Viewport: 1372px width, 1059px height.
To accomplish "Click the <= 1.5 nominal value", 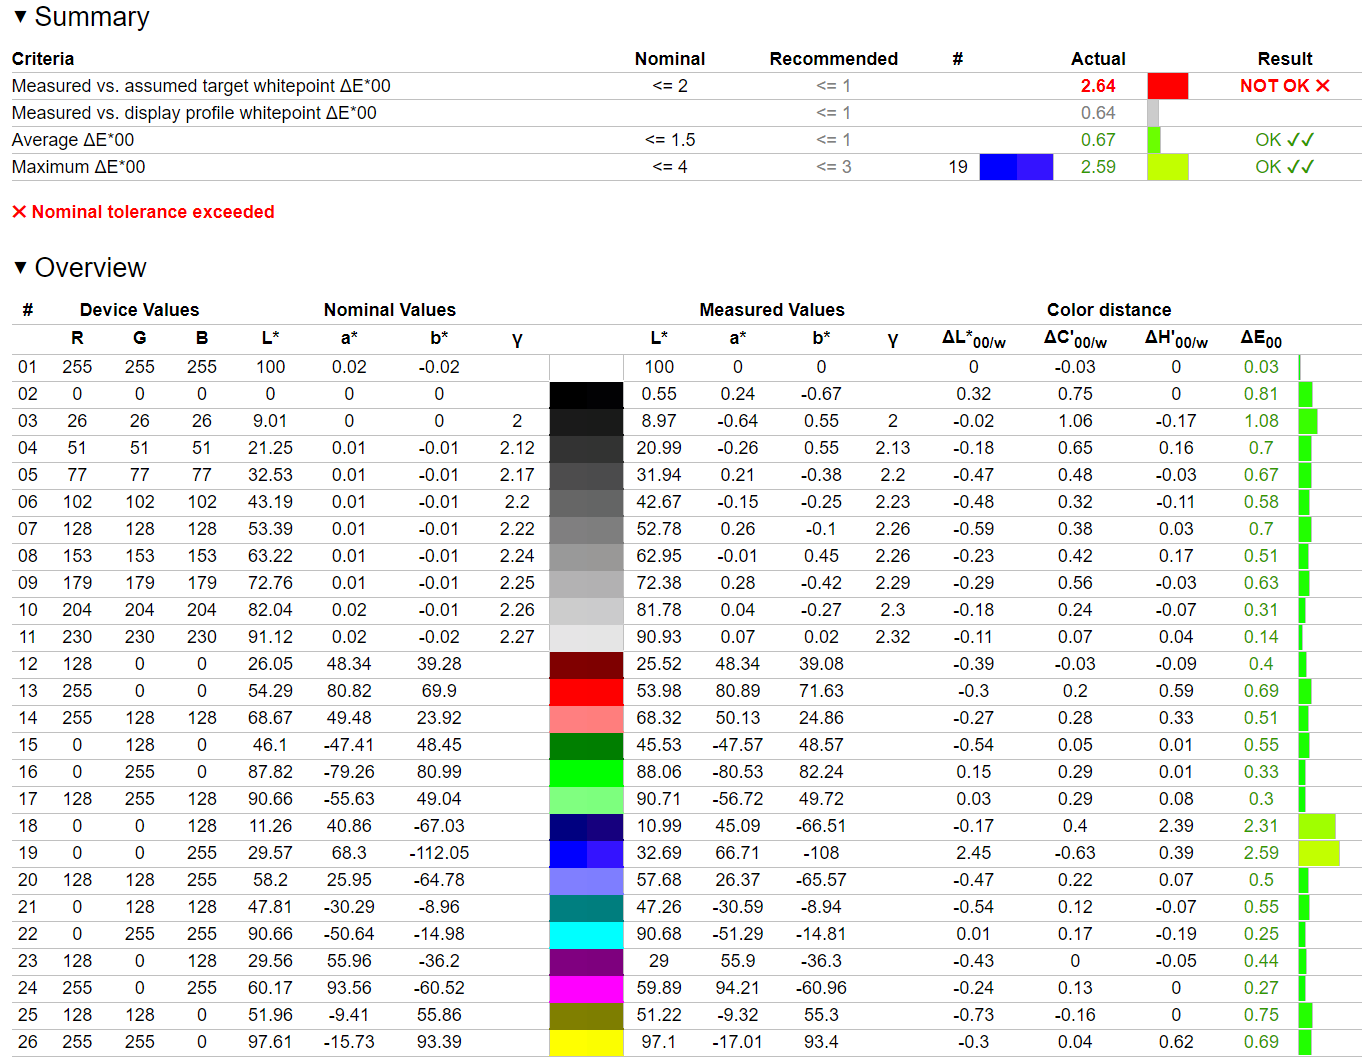I will tap(670, 140).
